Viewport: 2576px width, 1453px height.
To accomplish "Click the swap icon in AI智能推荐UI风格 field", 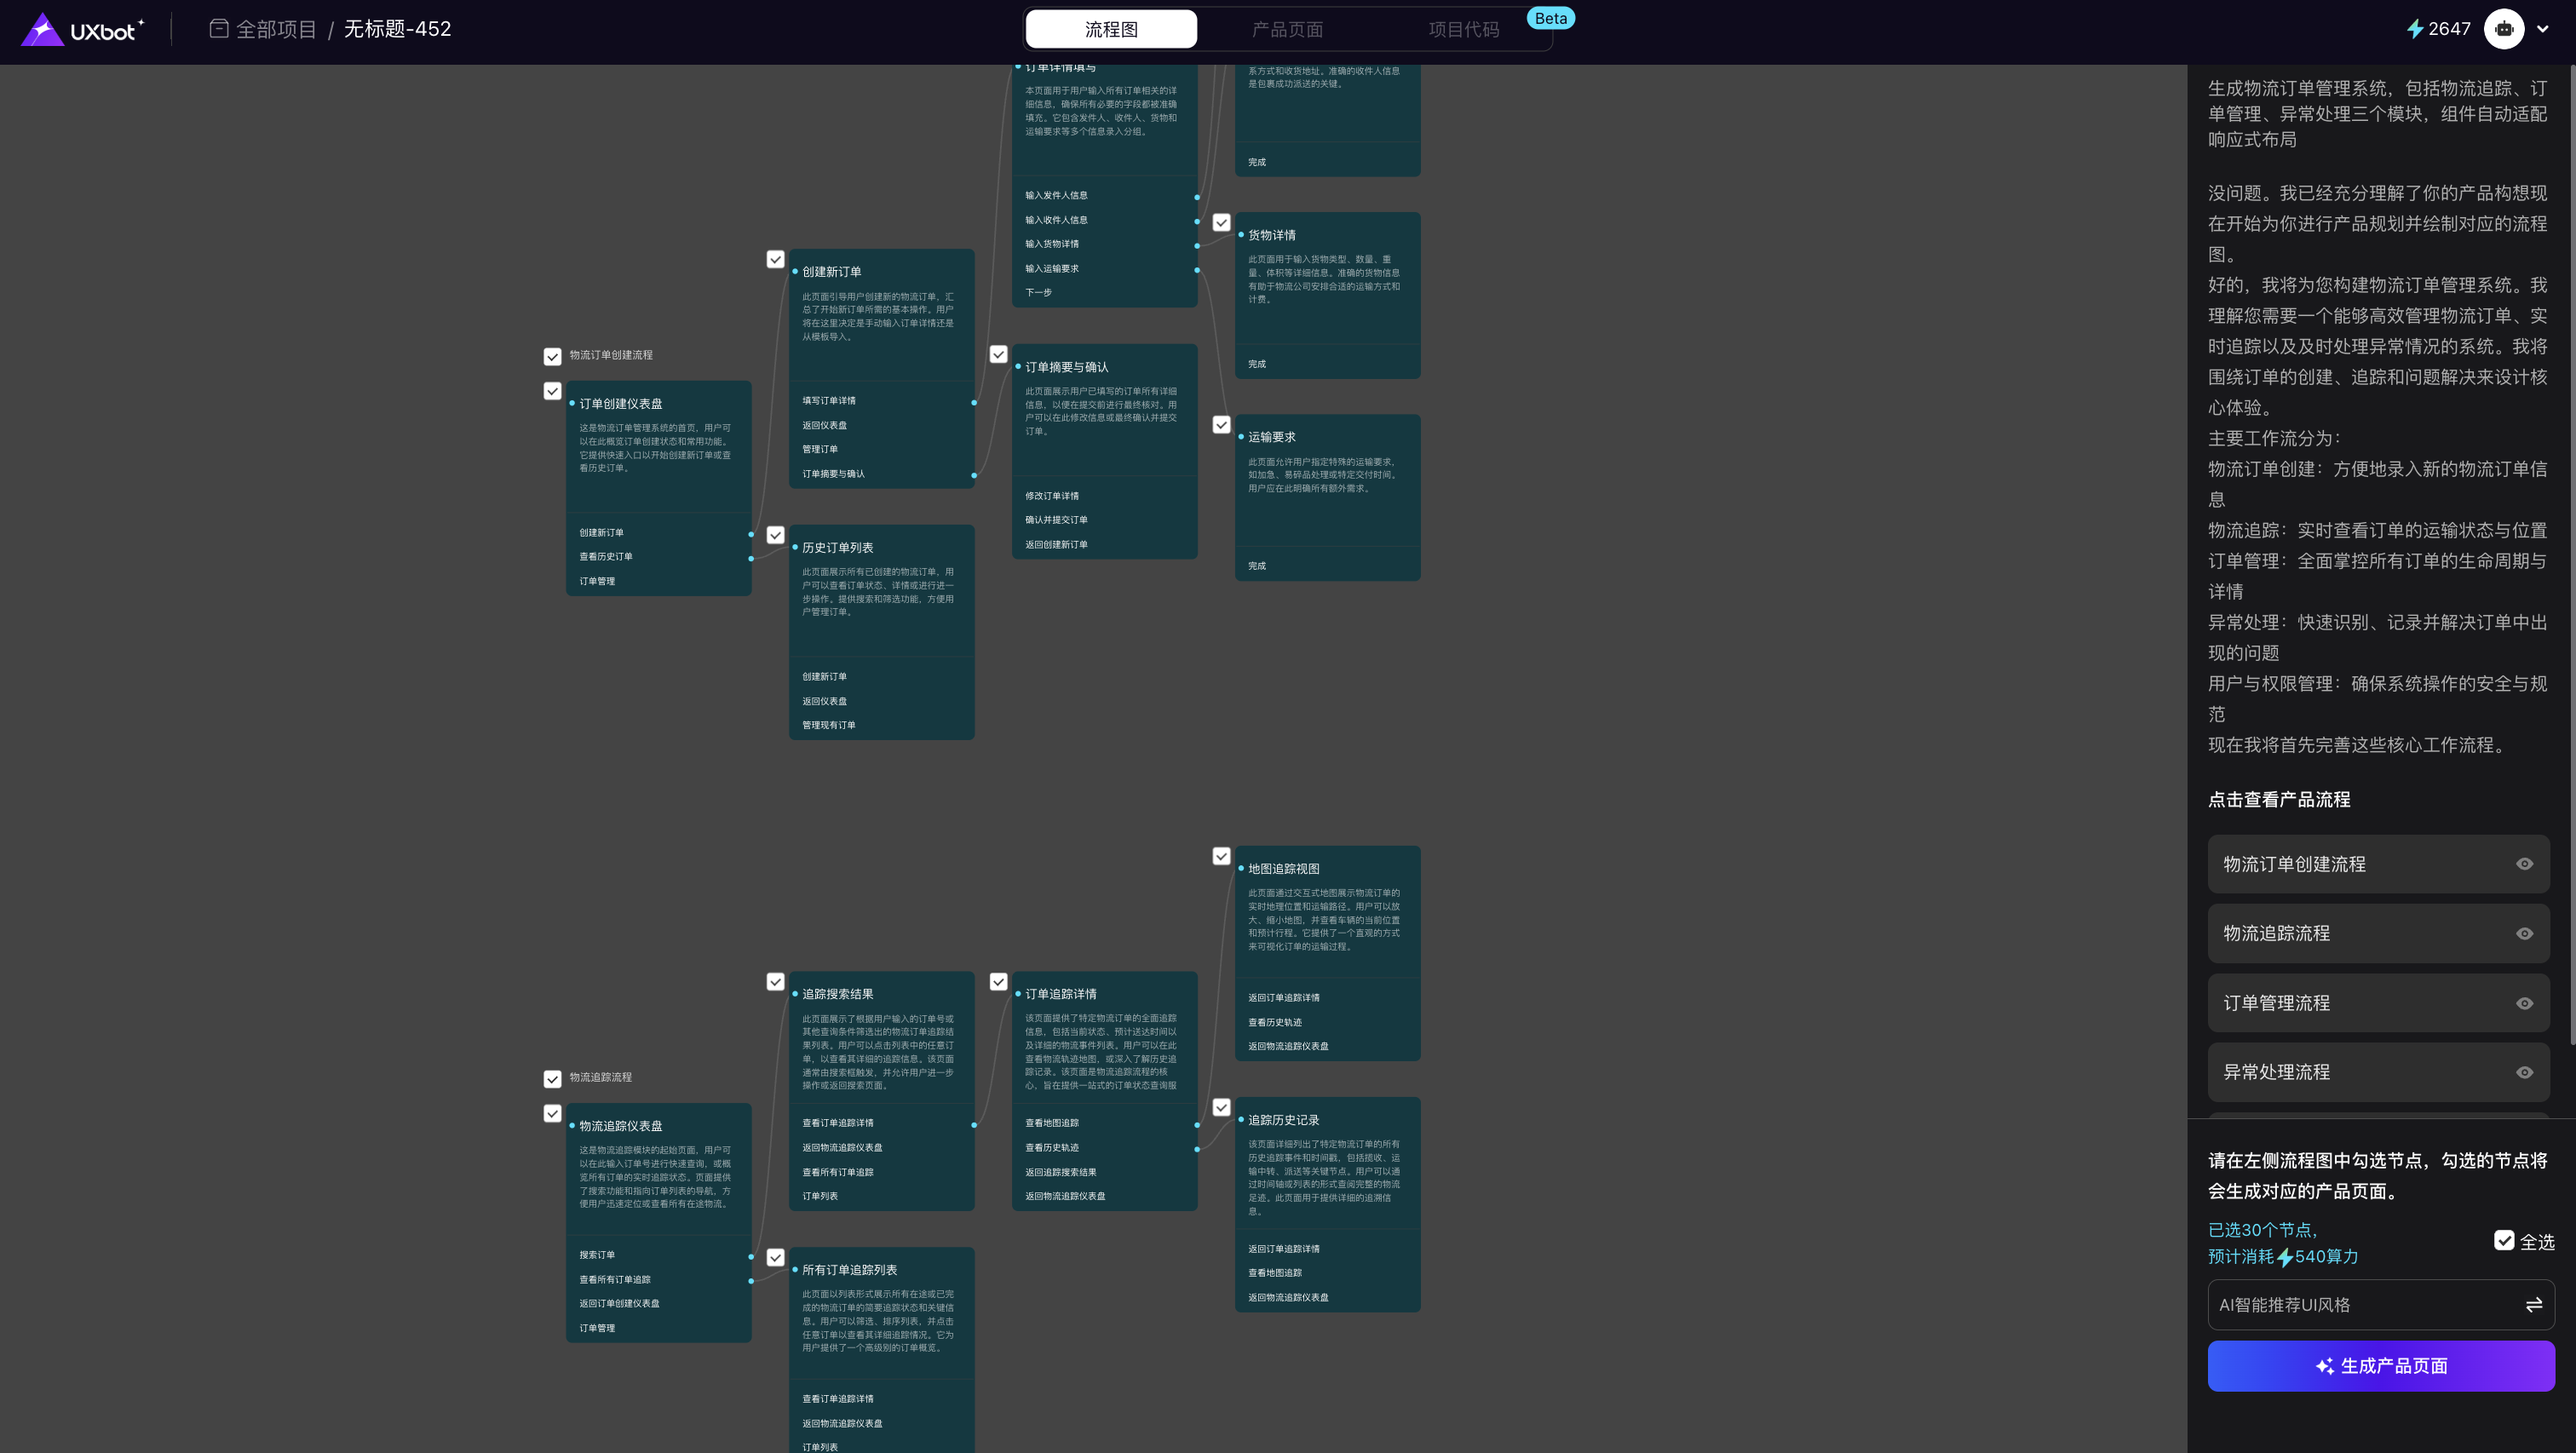I will tap(2533, 1305).
